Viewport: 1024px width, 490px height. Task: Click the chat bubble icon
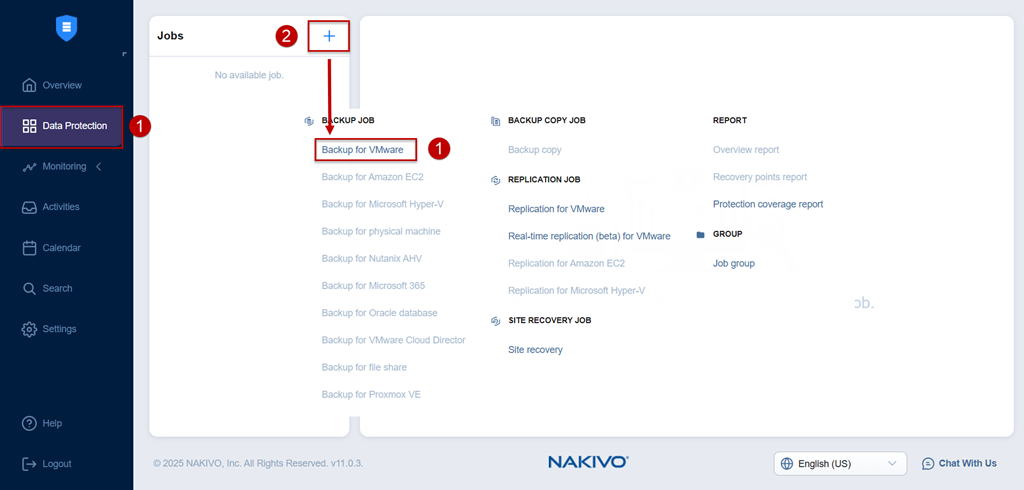(x=928, y=463)
